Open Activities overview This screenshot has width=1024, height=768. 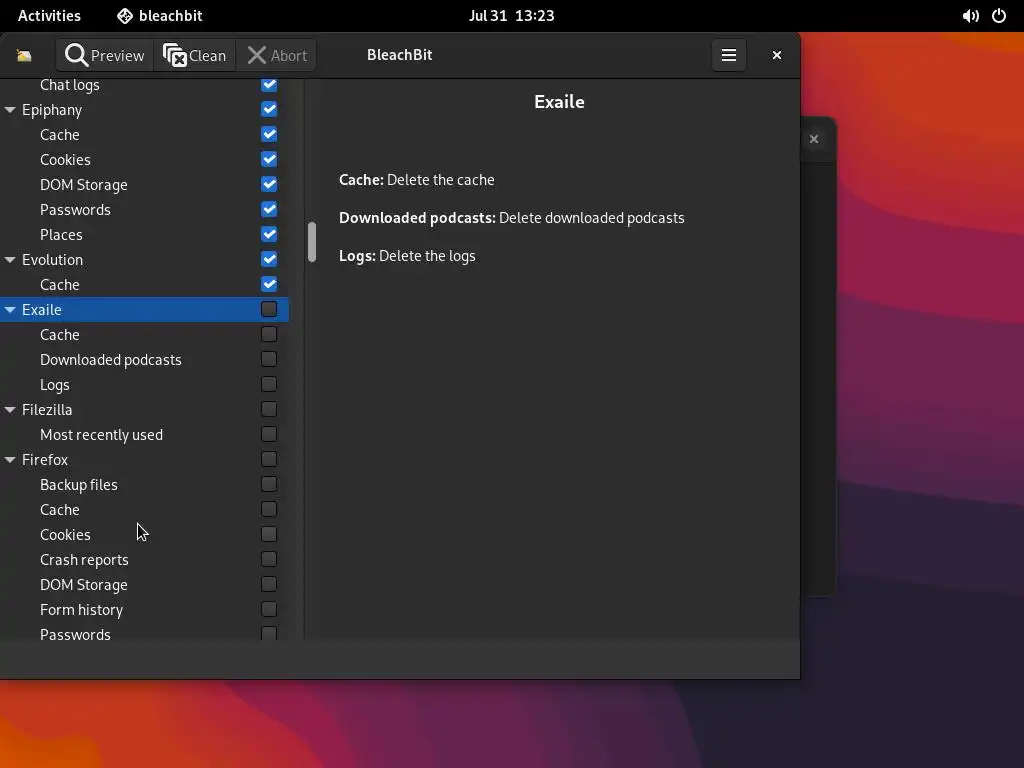point(49,16)
